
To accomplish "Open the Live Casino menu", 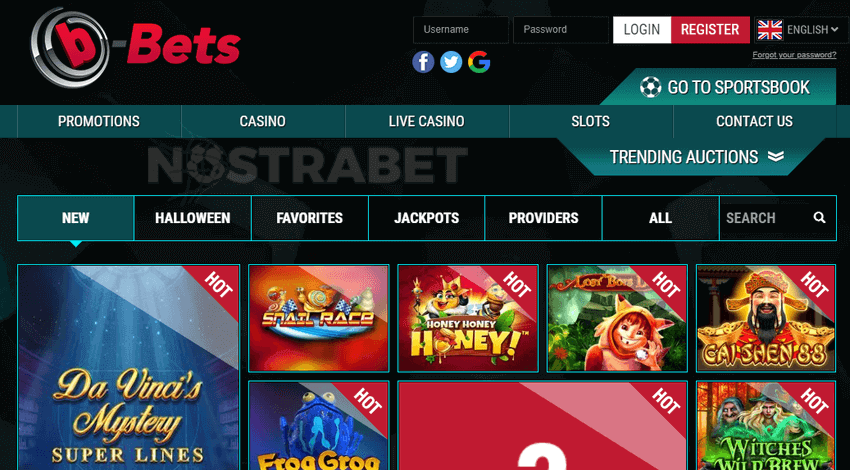I will (427, 121).
